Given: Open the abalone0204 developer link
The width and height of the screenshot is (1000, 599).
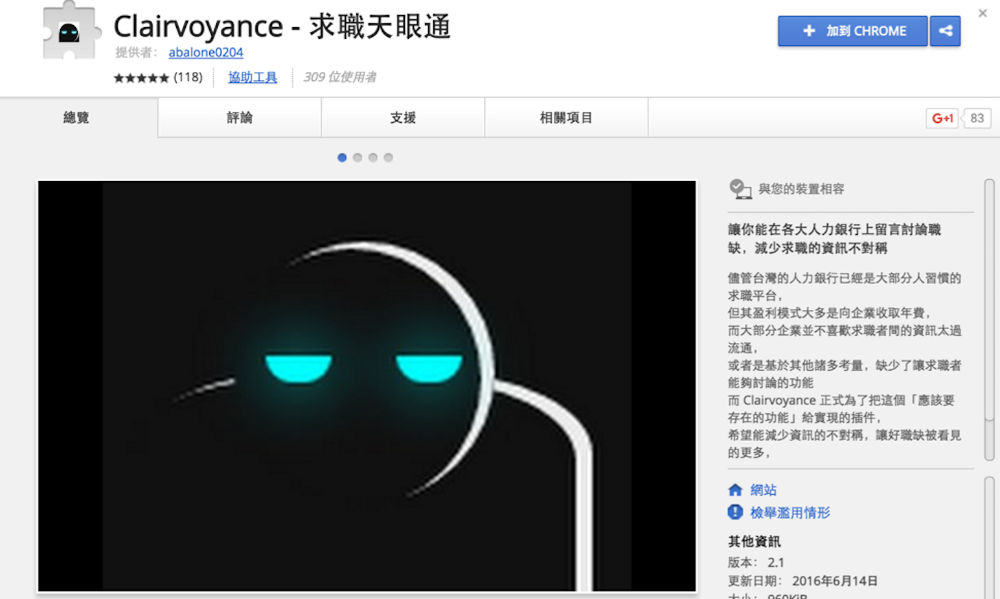Looking at the screenshot, I should 205,53.
